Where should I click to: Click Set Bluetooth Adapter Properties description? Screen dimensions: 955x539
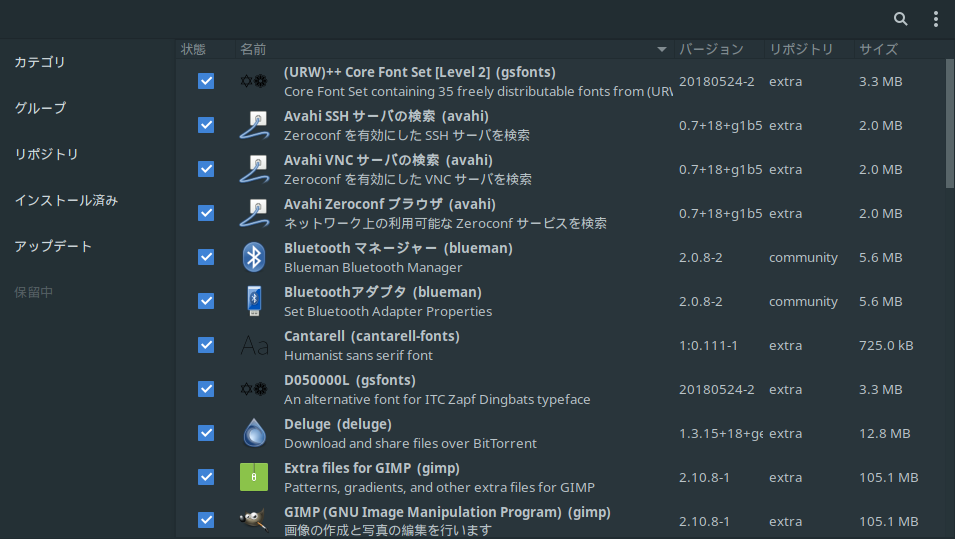pyautogui.click(x=388, y=311)
